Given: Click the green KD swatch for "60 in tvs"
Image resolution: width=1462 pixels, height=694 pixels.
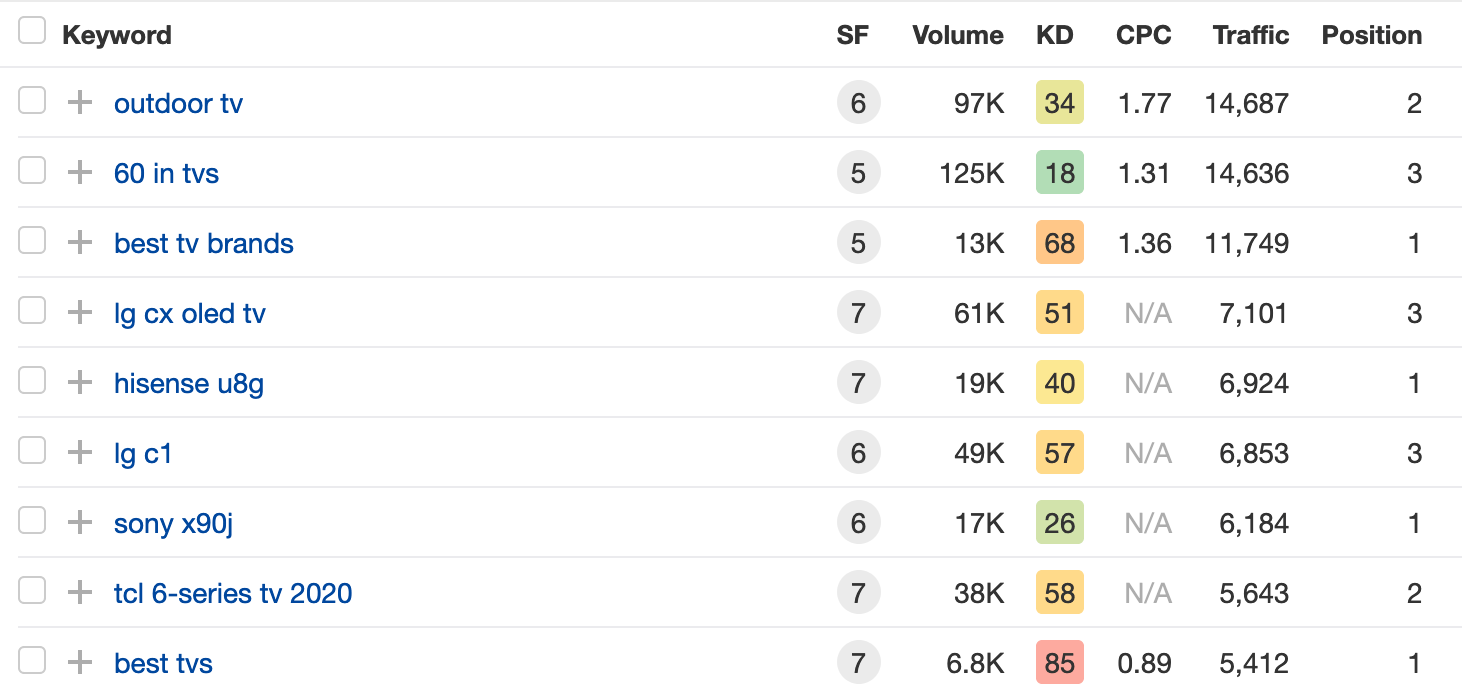Looking at the screenshot, I should tap(1059, 173).
